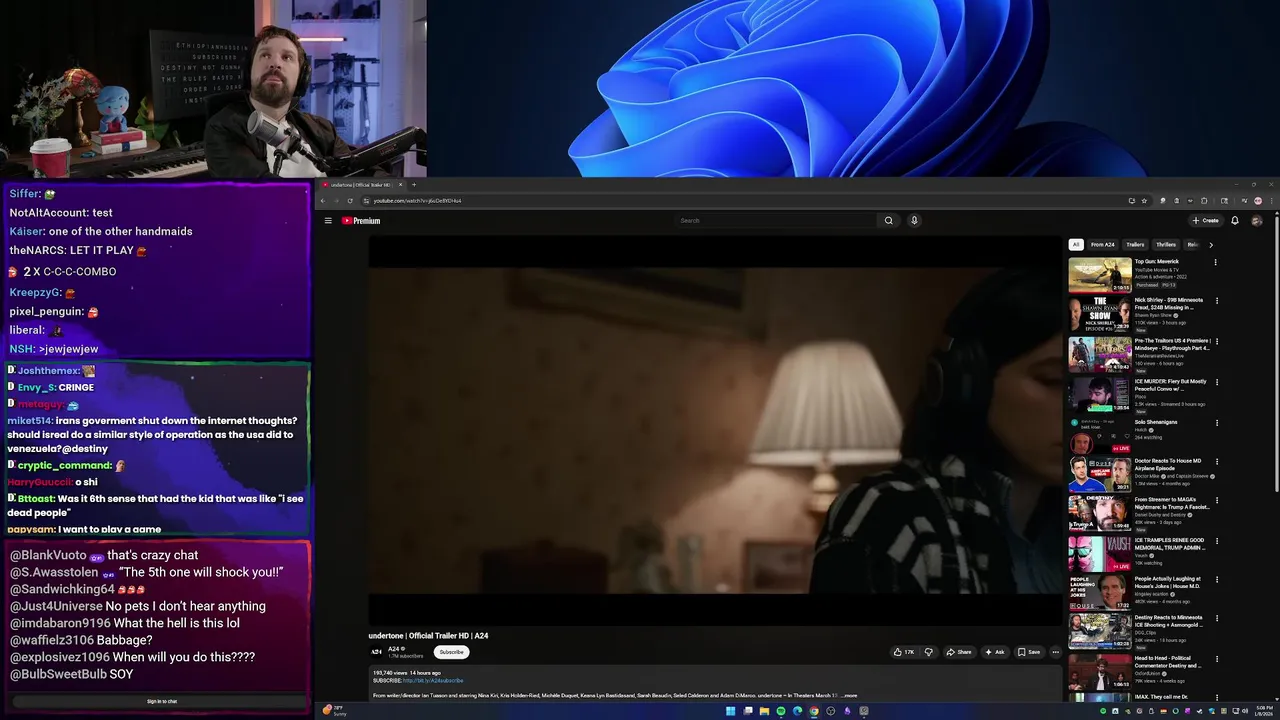Expand the description with ...more

[x=849, y=695]
